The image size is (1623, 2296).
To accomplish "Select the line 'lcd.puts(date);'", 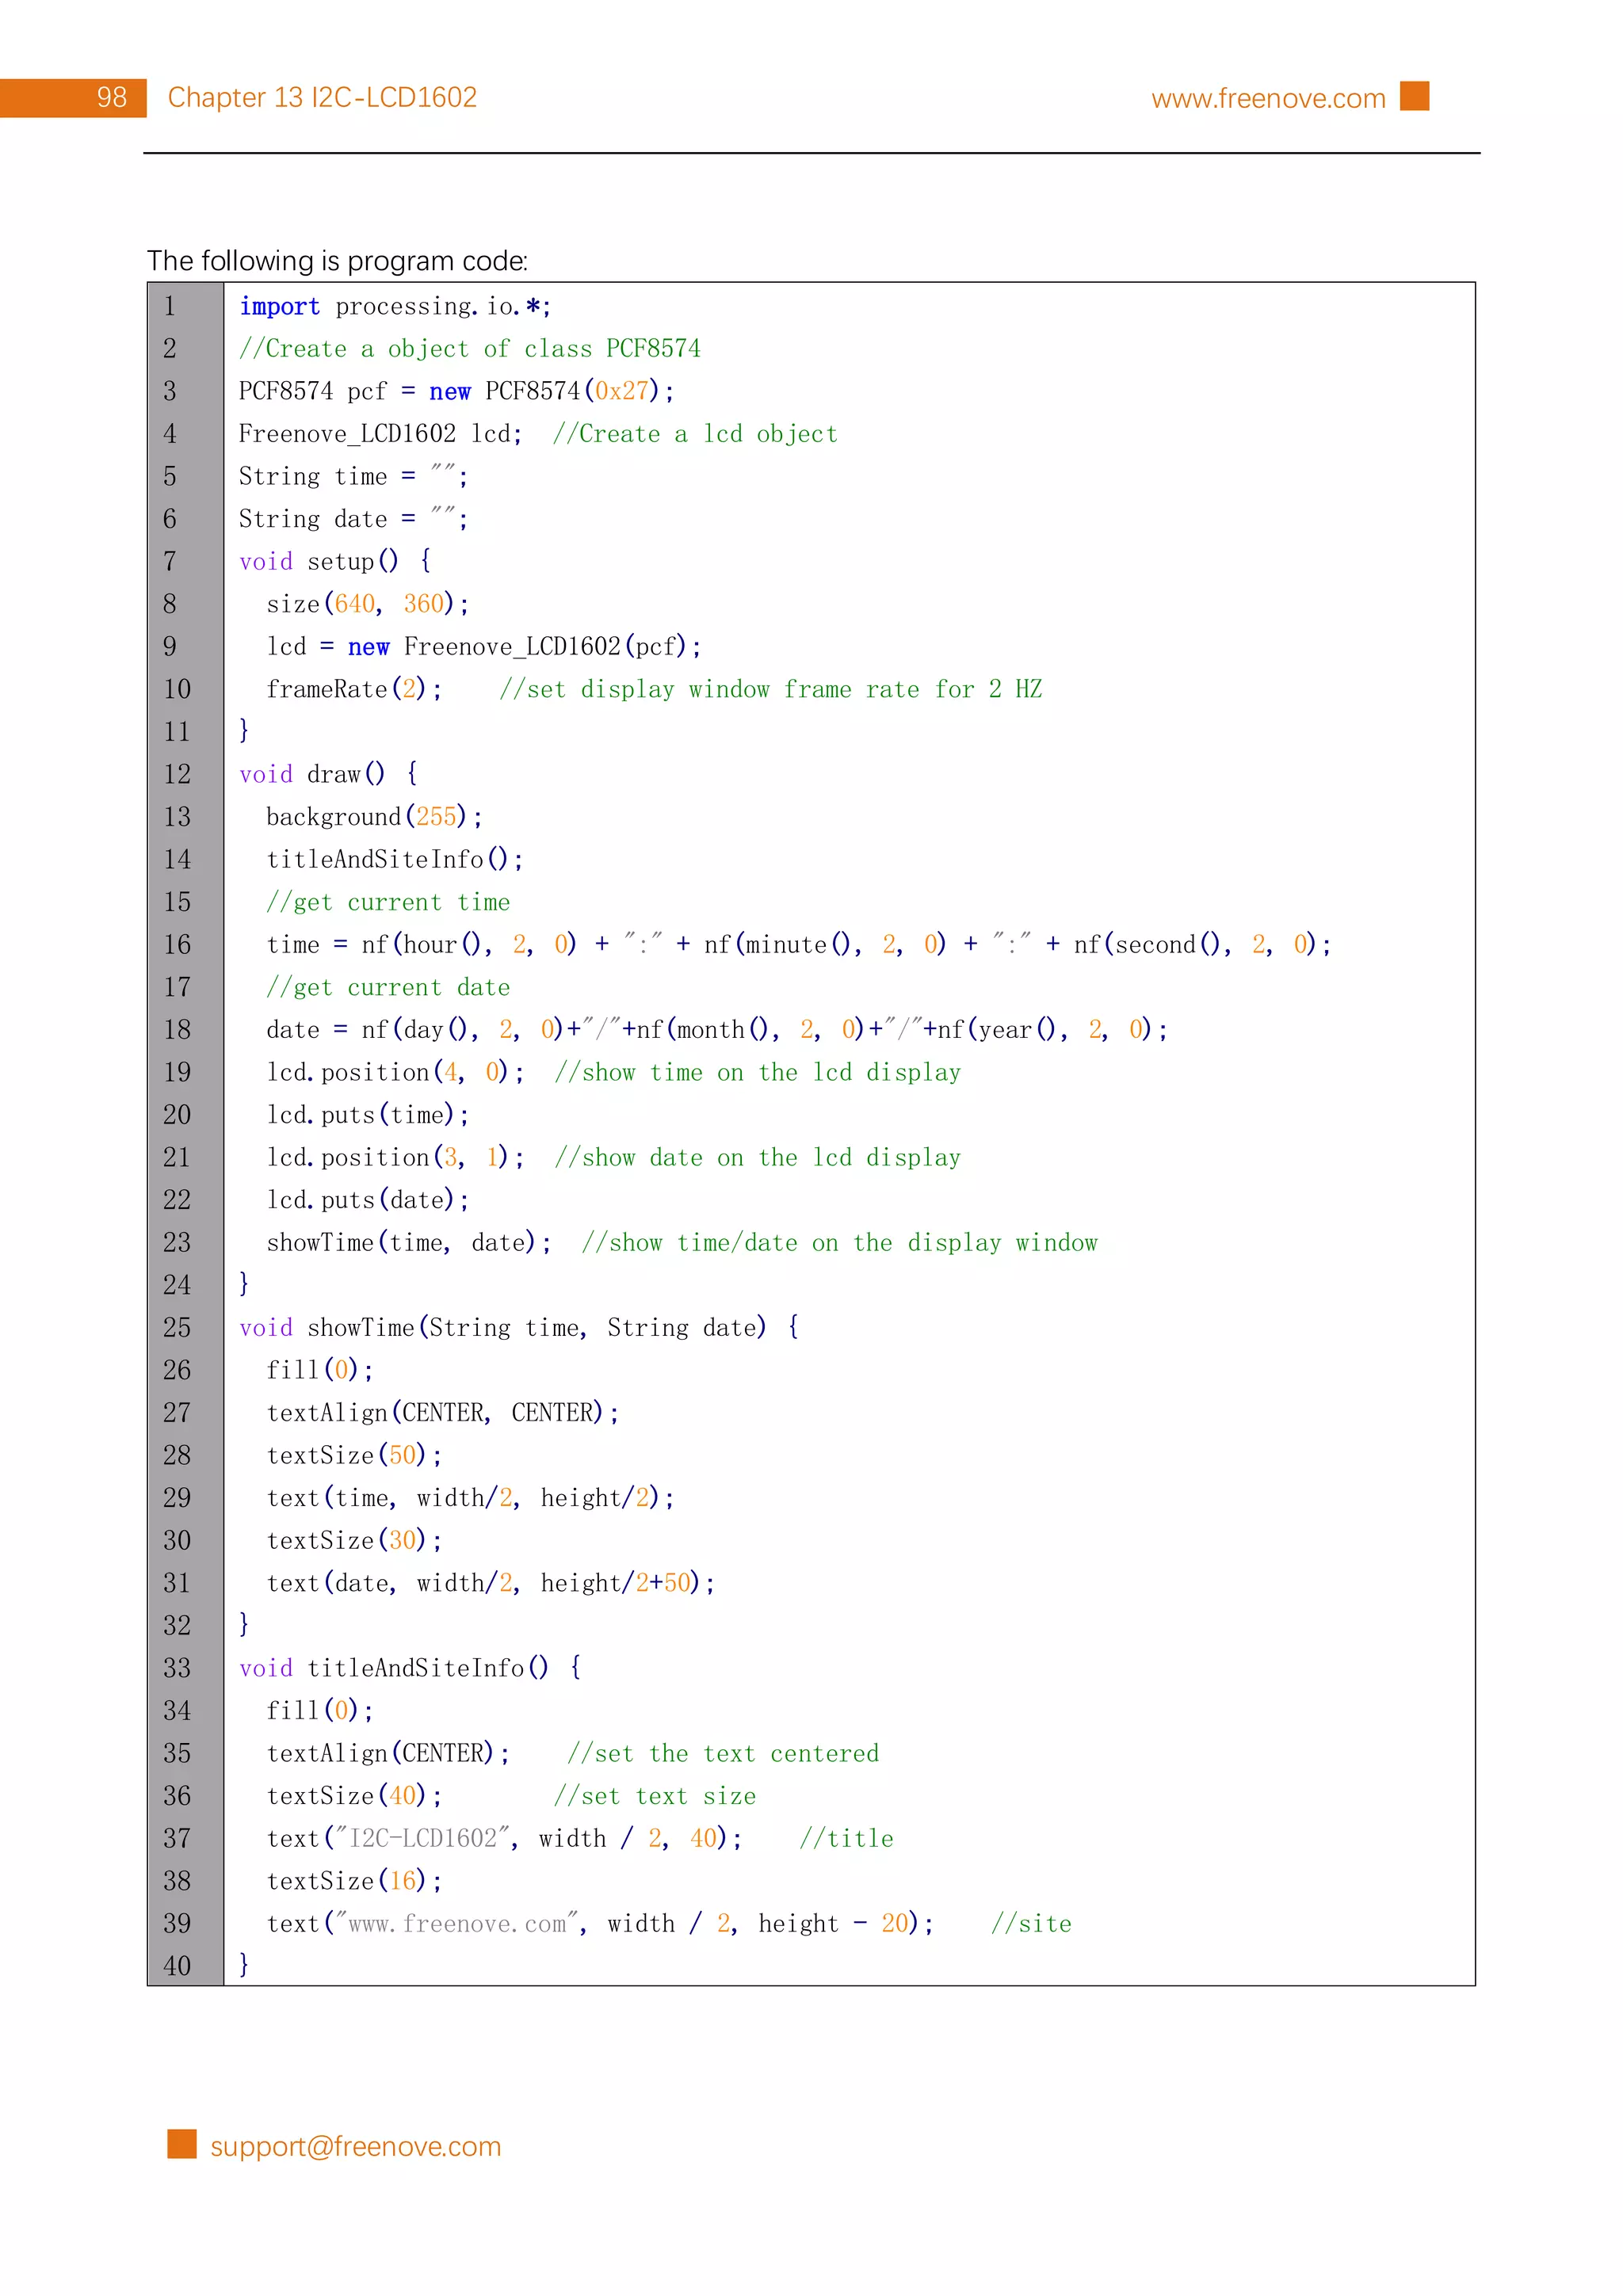I will point(368,1200).
